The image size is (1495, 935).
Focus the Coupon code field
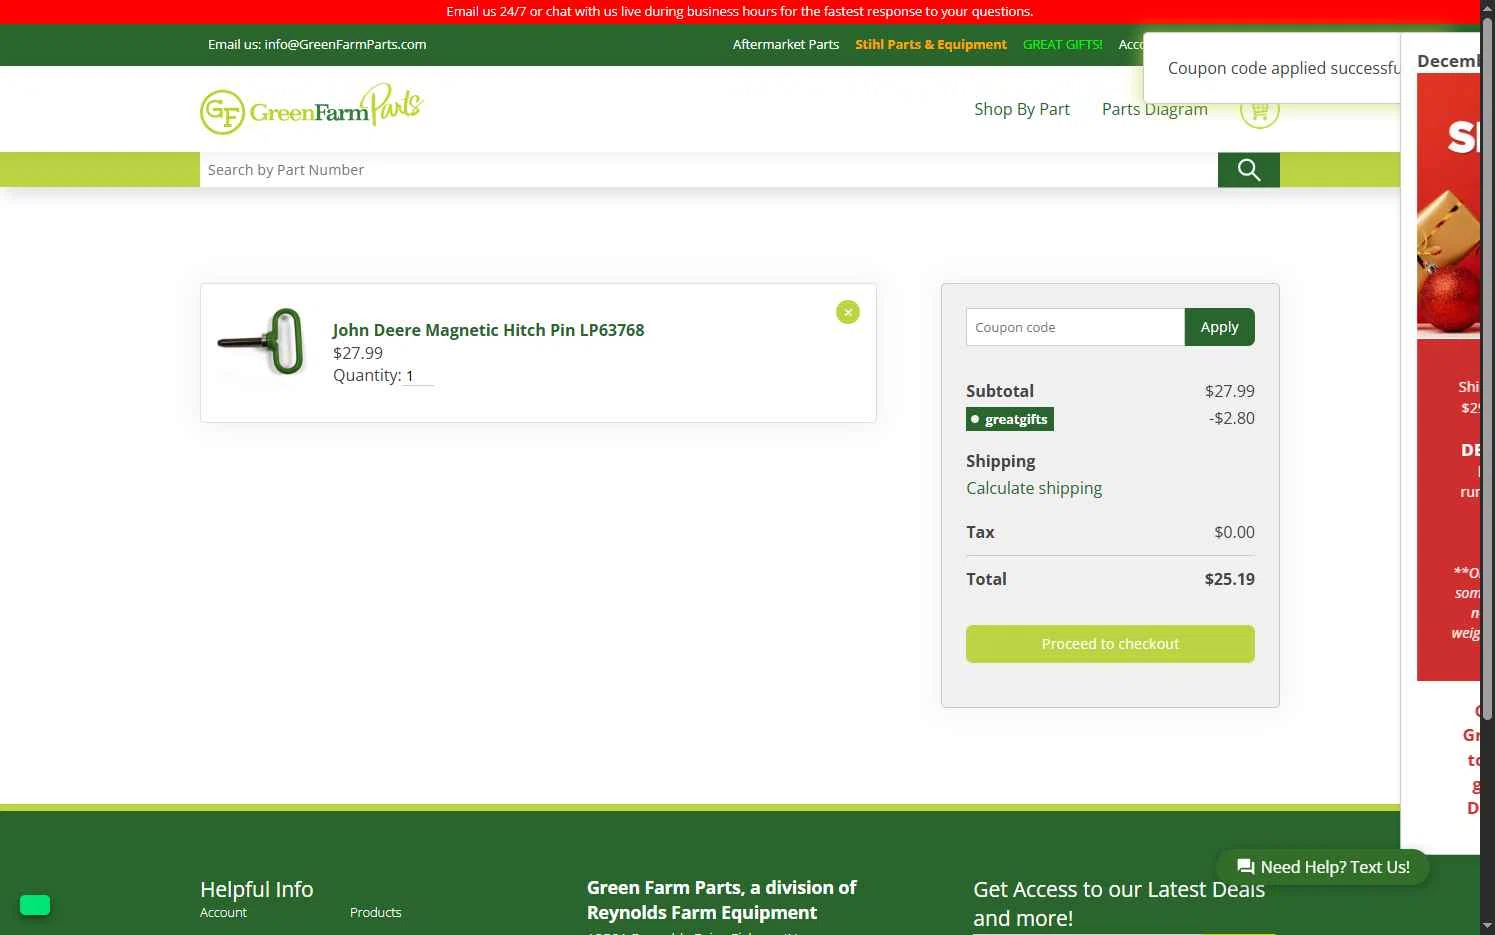pos(1075,327)
